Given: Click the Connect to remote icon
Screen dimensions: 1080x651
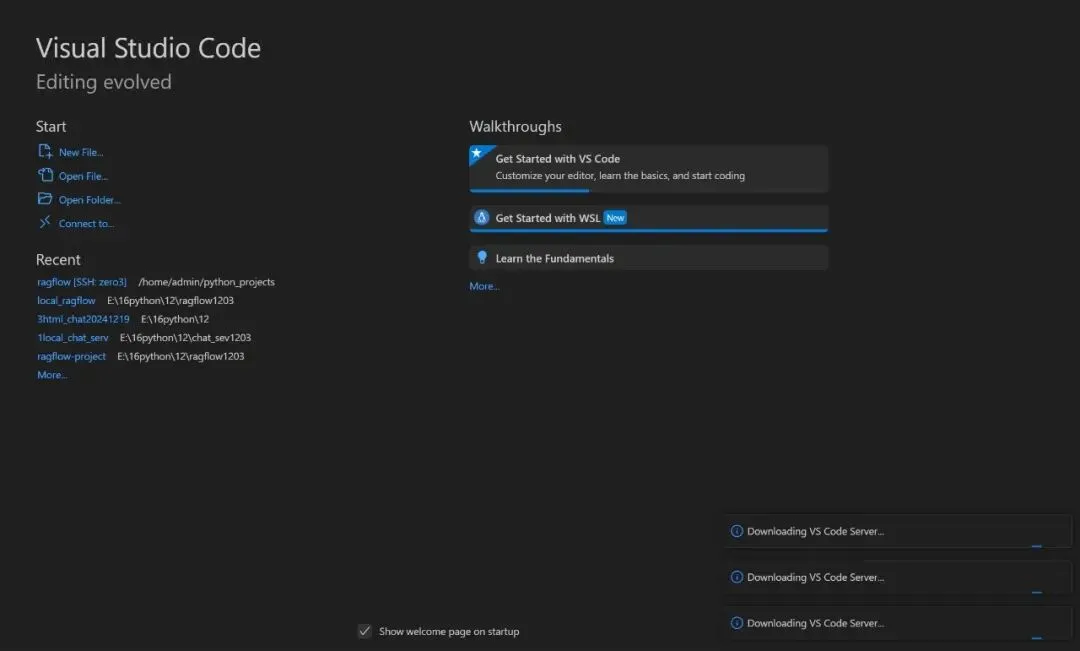Looking at the screenshot, I should [45, 222].
